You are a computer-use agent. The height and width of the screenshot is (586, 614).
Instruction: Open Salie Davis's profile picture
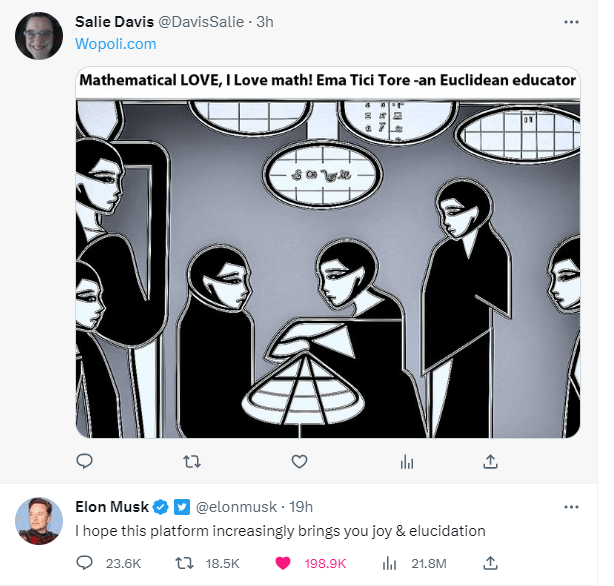(x=40, y=36)
